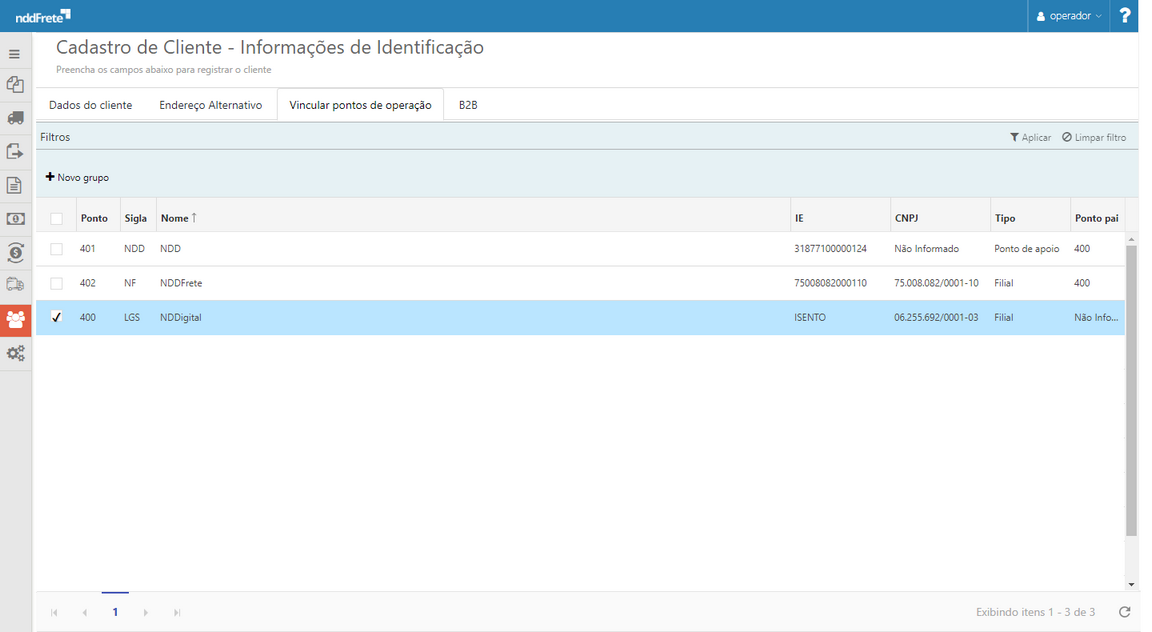Open the settings gears icon in the sidebar
Viewport: 1152px width, 632px height.
coord(15,352)
